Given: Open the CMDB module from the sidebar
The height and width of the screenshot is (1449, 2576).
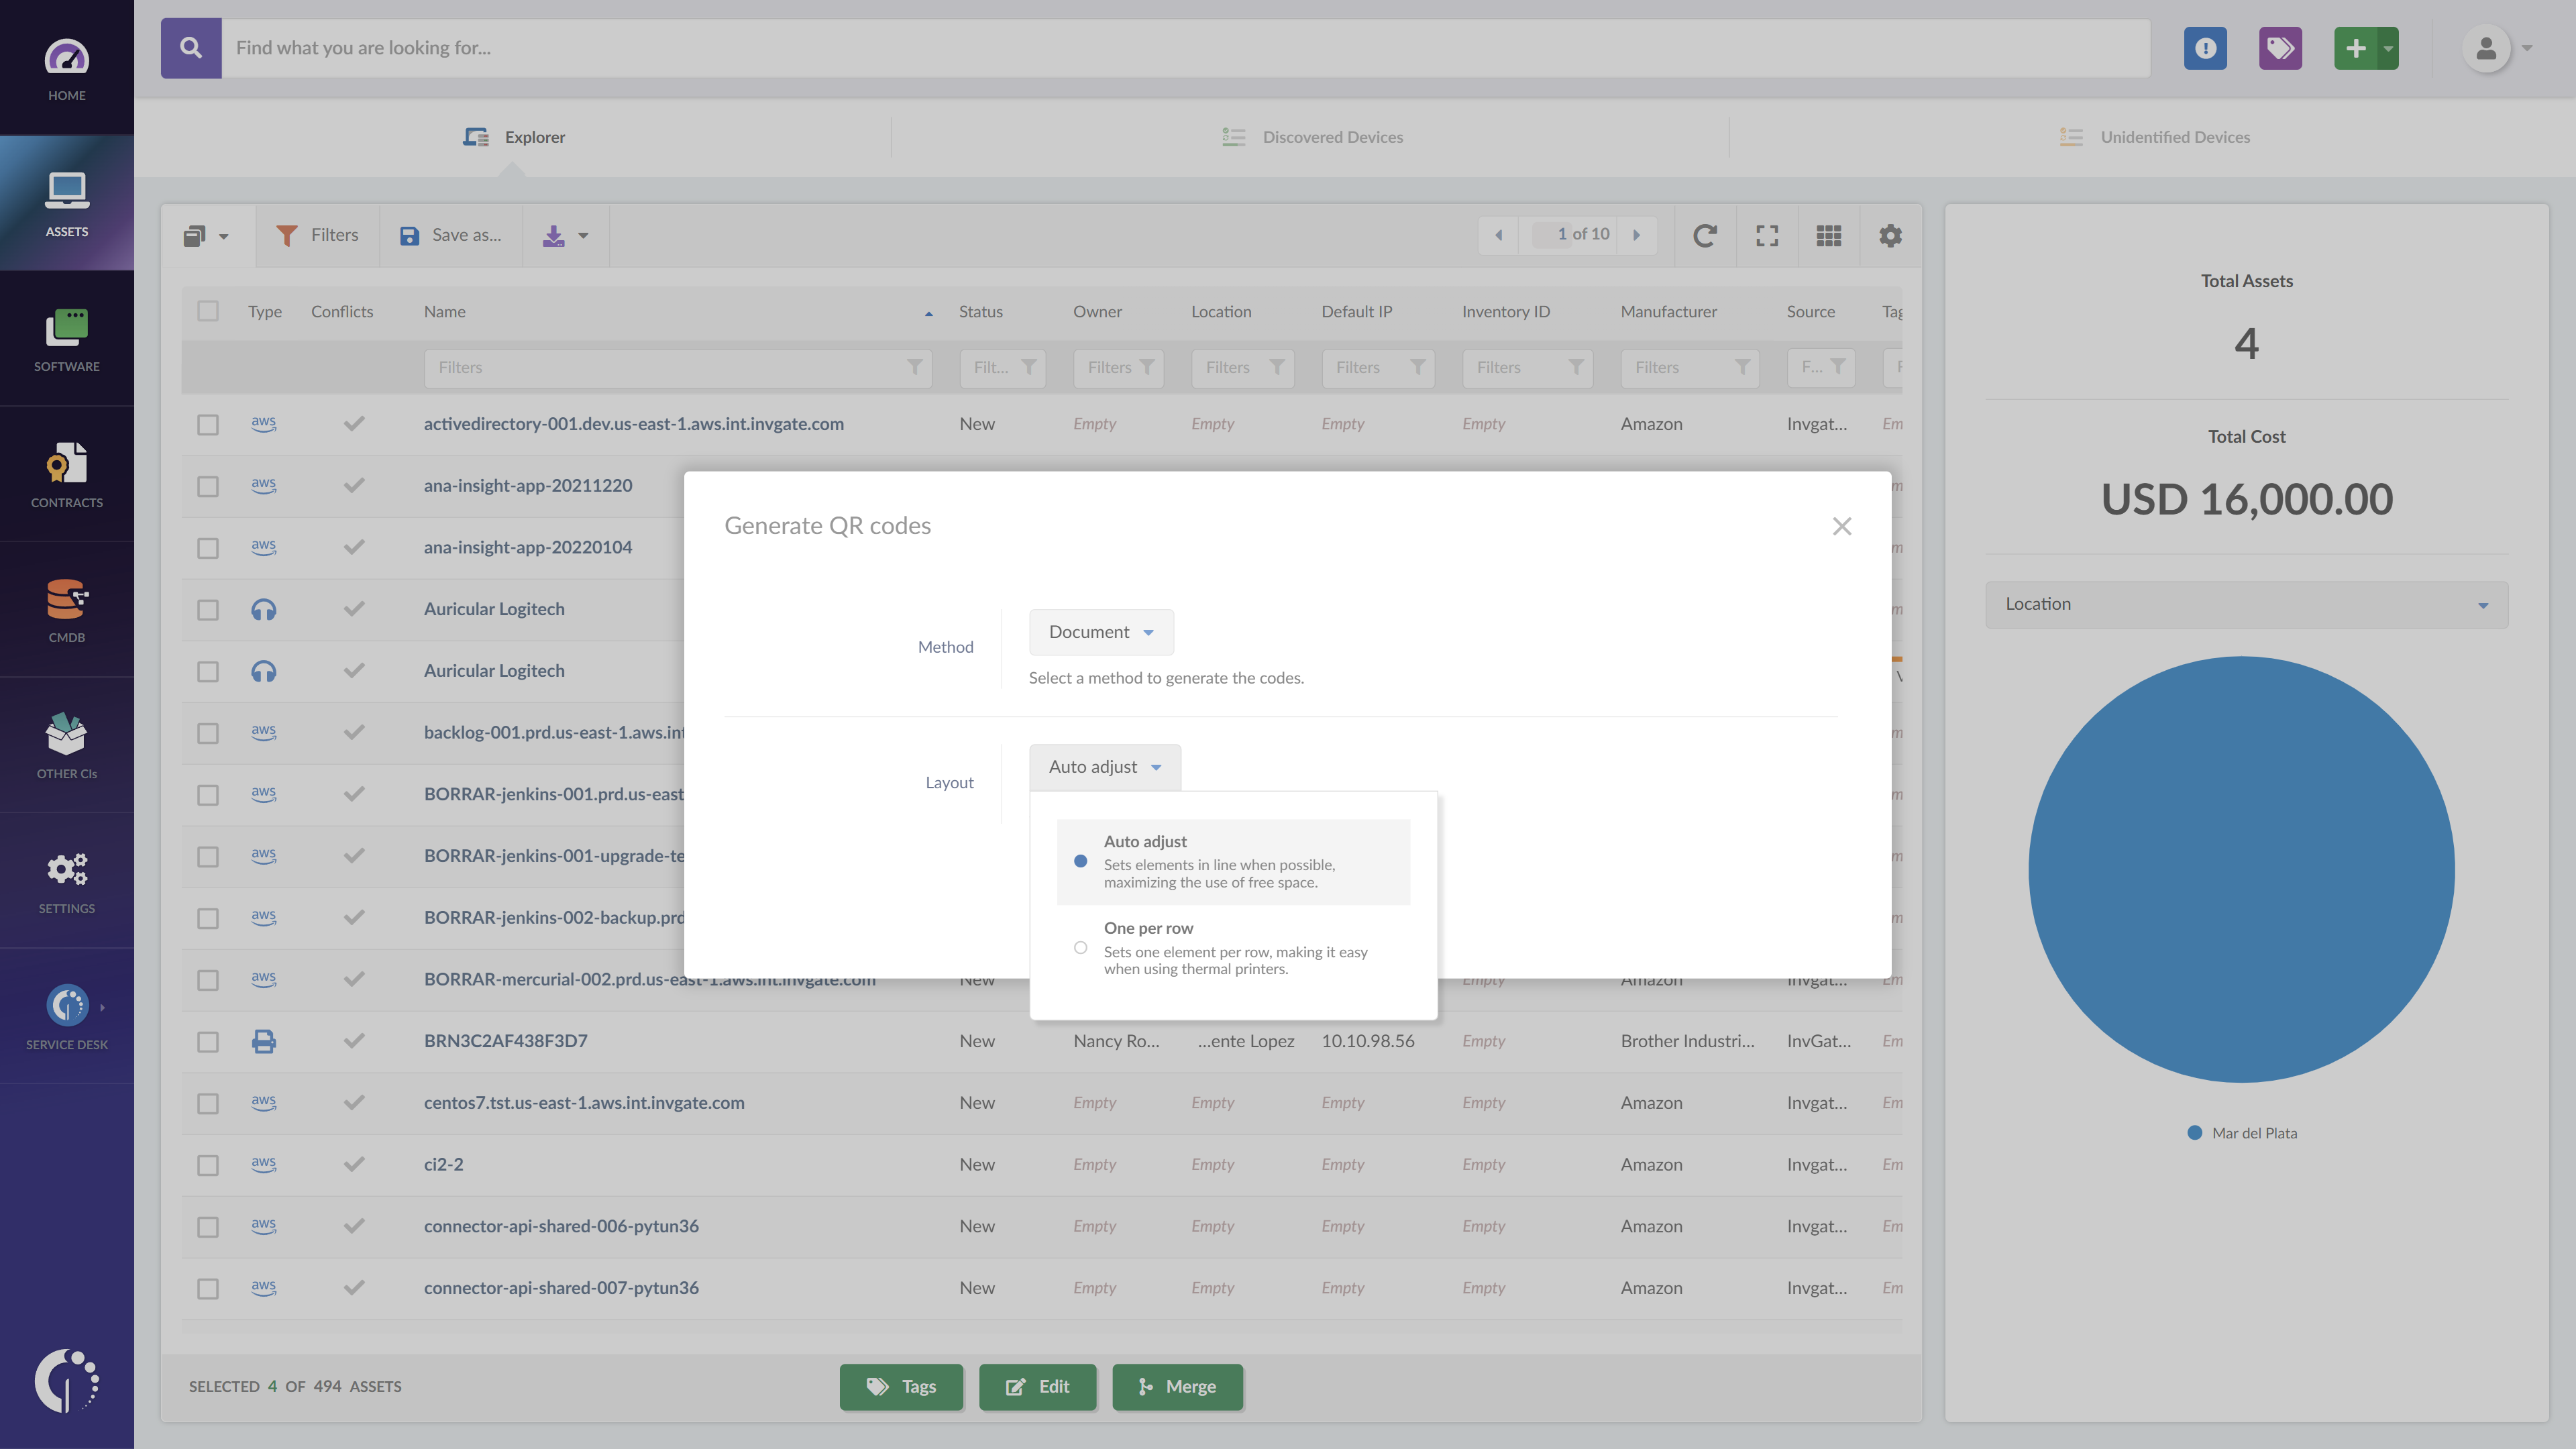Looking at the screenshot, I should (x=66, y=608).
